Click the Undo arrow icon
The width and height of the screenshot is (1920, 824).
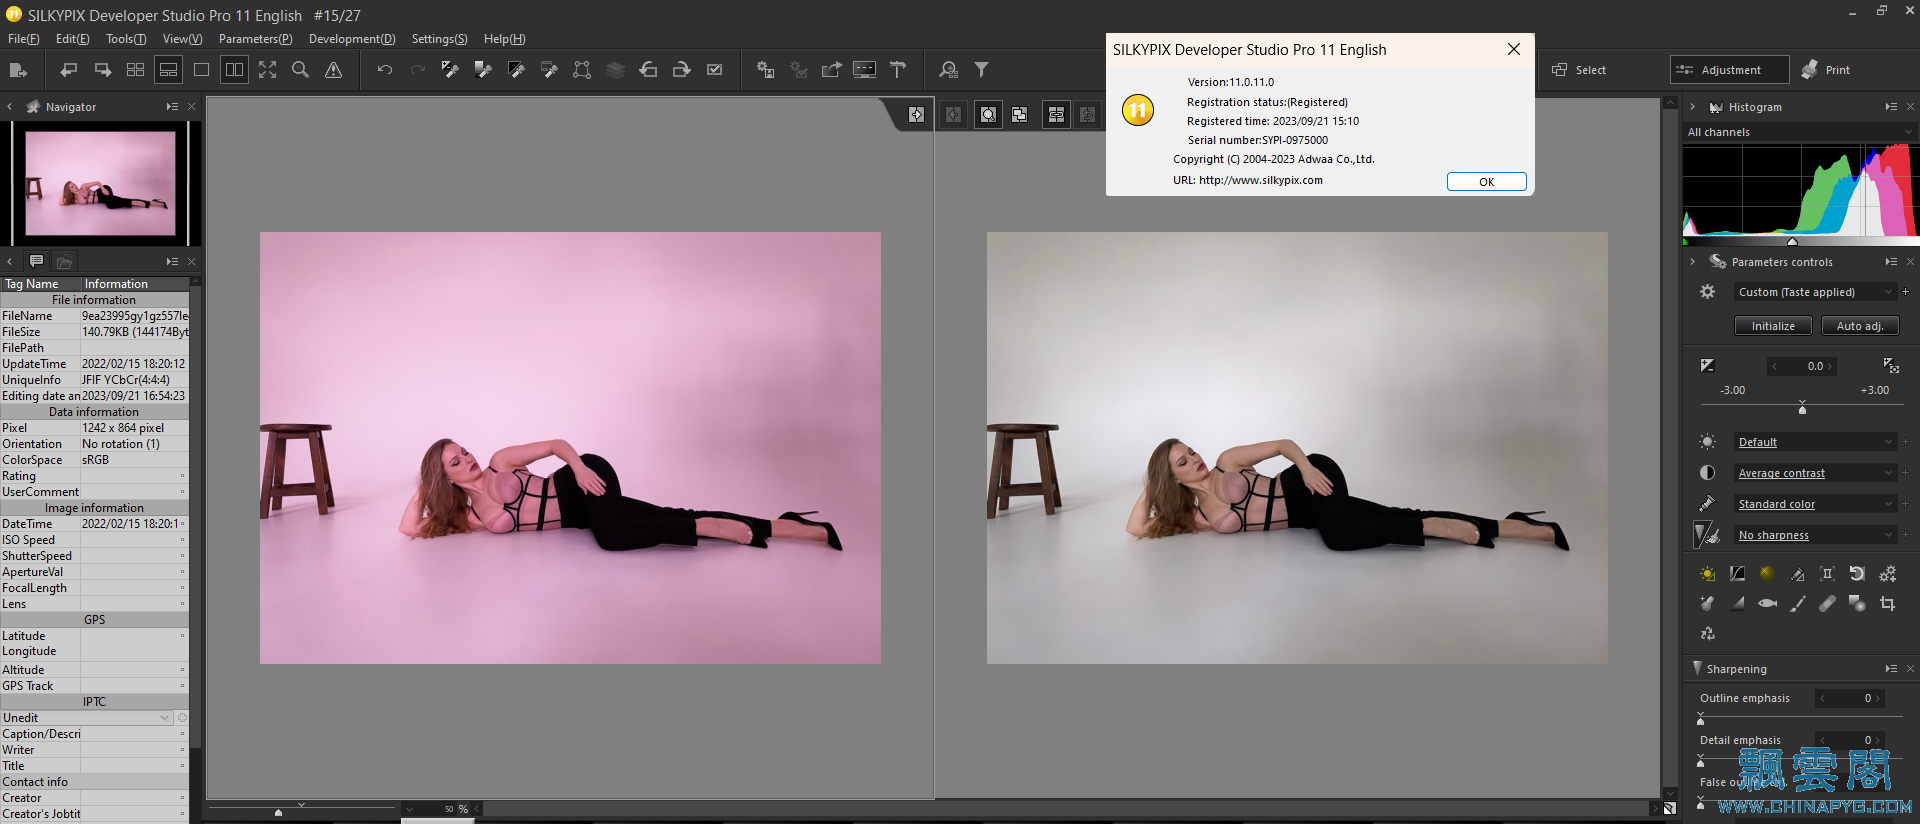[x=384, y=70]
